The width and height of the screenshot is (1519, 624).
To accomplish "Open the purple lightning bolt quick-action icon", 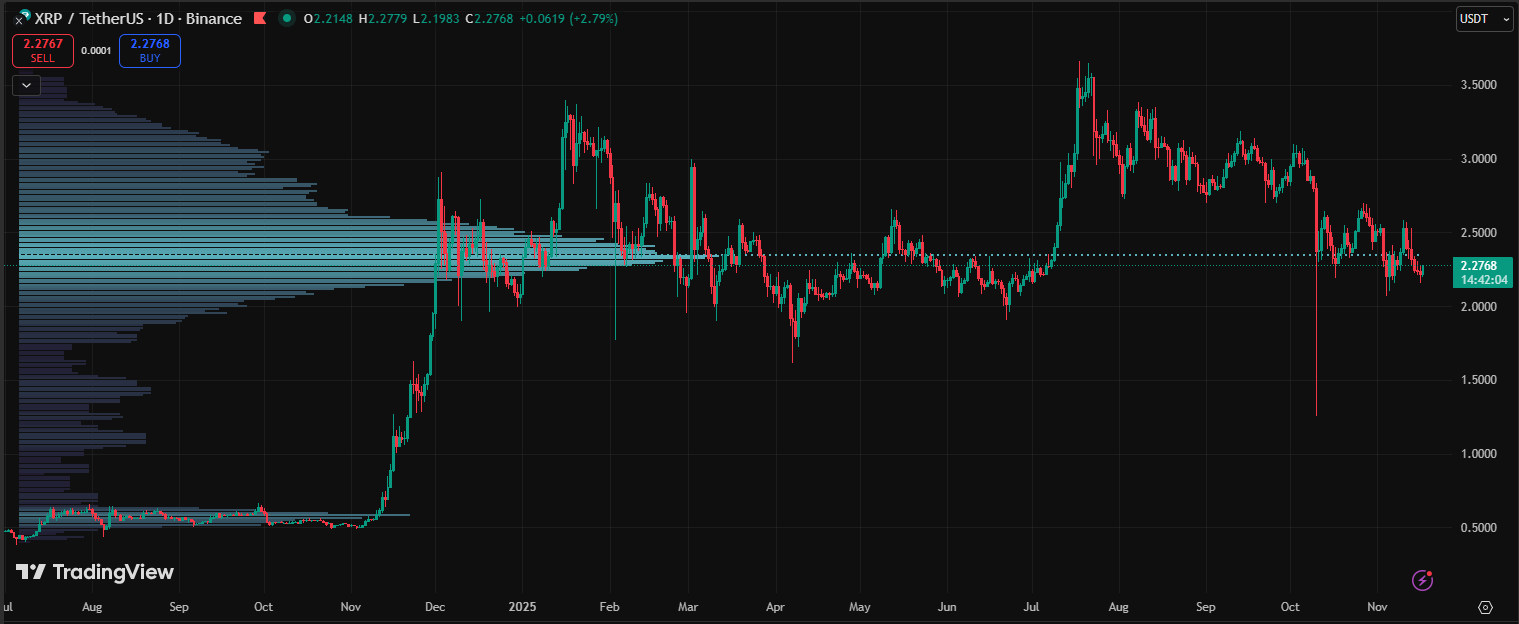I will coord(1422,580).
